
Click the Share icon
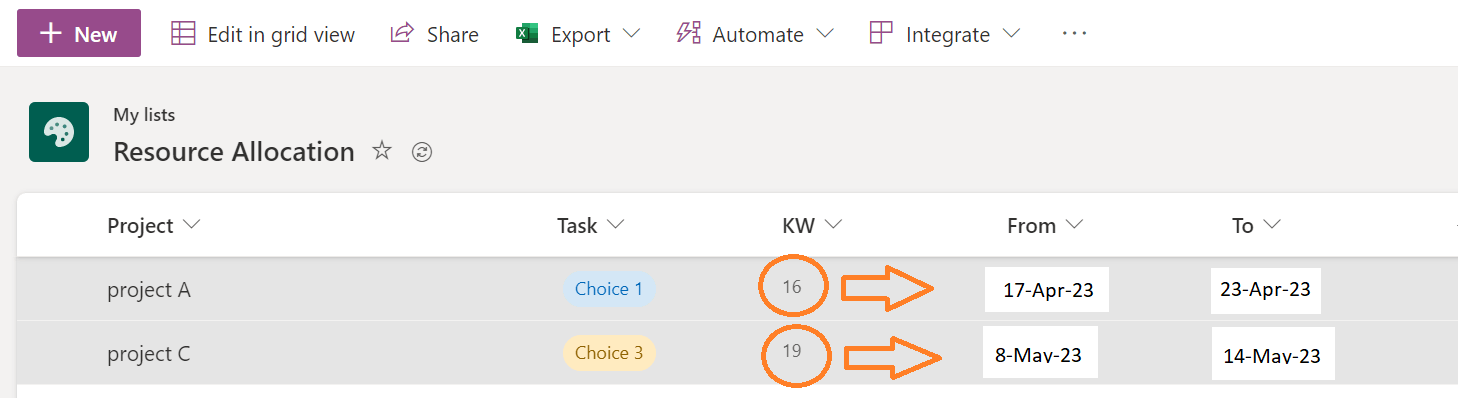tap(402, 33)
